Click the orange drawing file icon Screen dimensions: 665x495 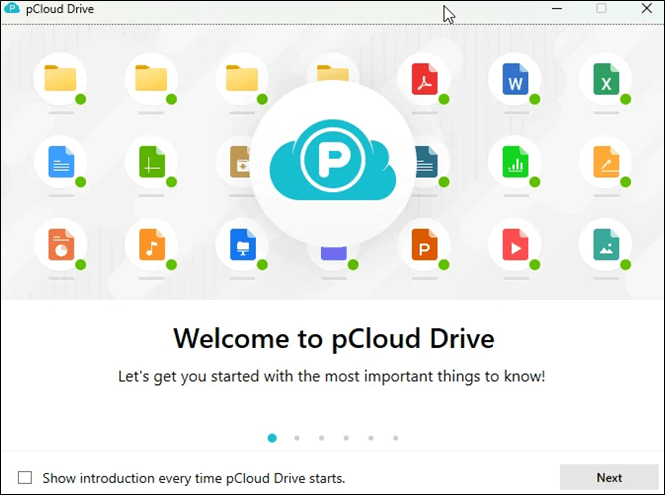606,162
